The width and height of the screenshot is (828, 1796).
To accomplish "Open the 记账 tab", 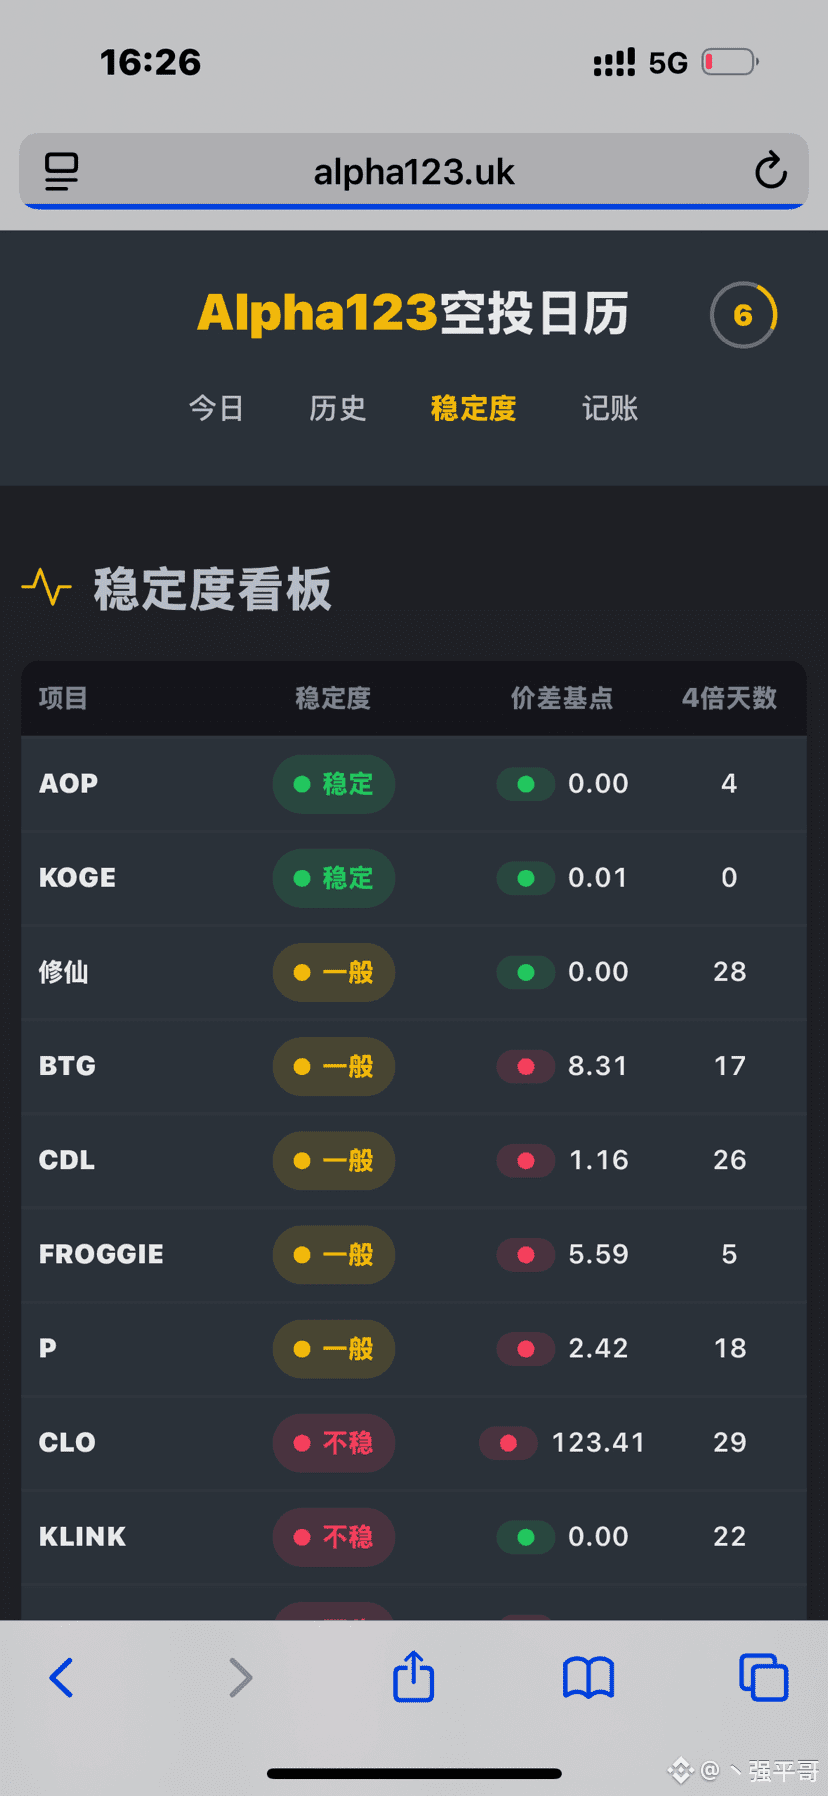I will tap(610, 408).
